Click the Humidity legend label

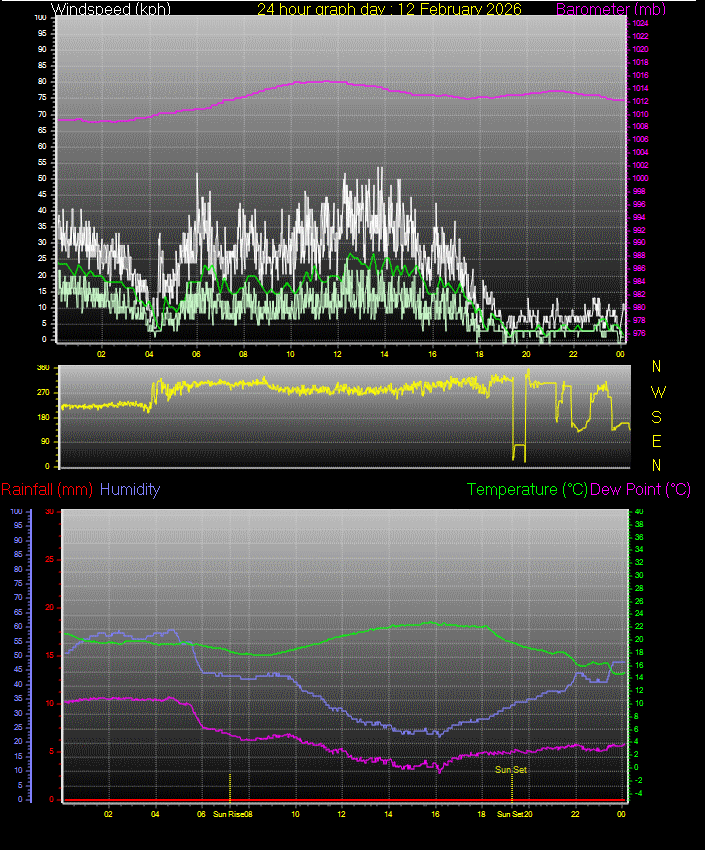130,490
